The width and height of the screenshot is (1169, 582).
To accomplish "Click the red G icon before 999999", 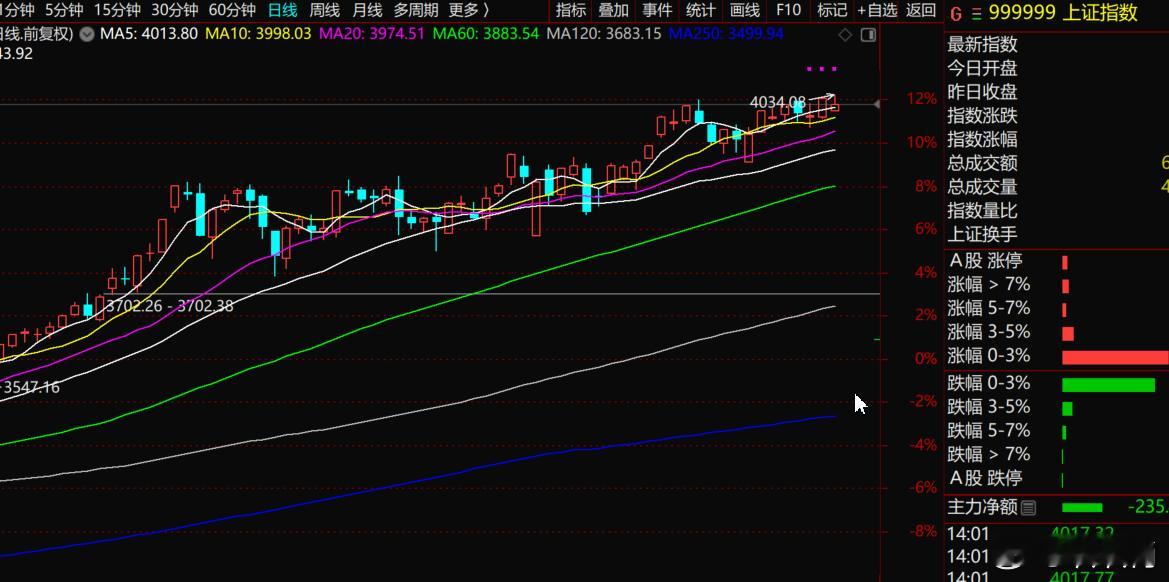I will [x=956, y=12].
